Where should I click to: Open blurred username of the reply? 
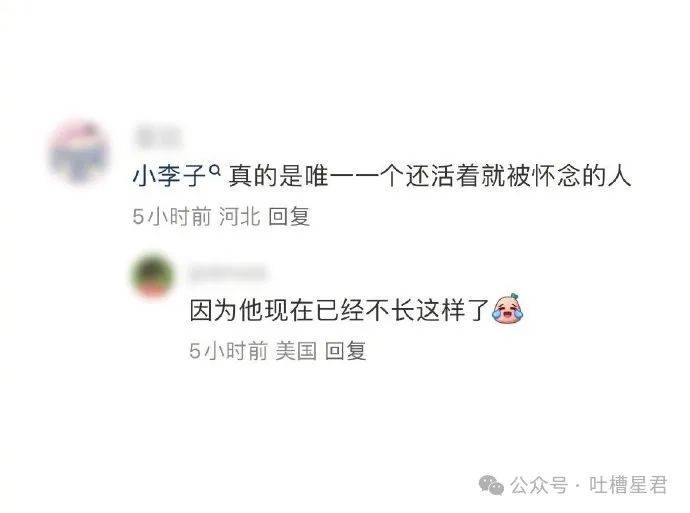(x=228, y=273)
